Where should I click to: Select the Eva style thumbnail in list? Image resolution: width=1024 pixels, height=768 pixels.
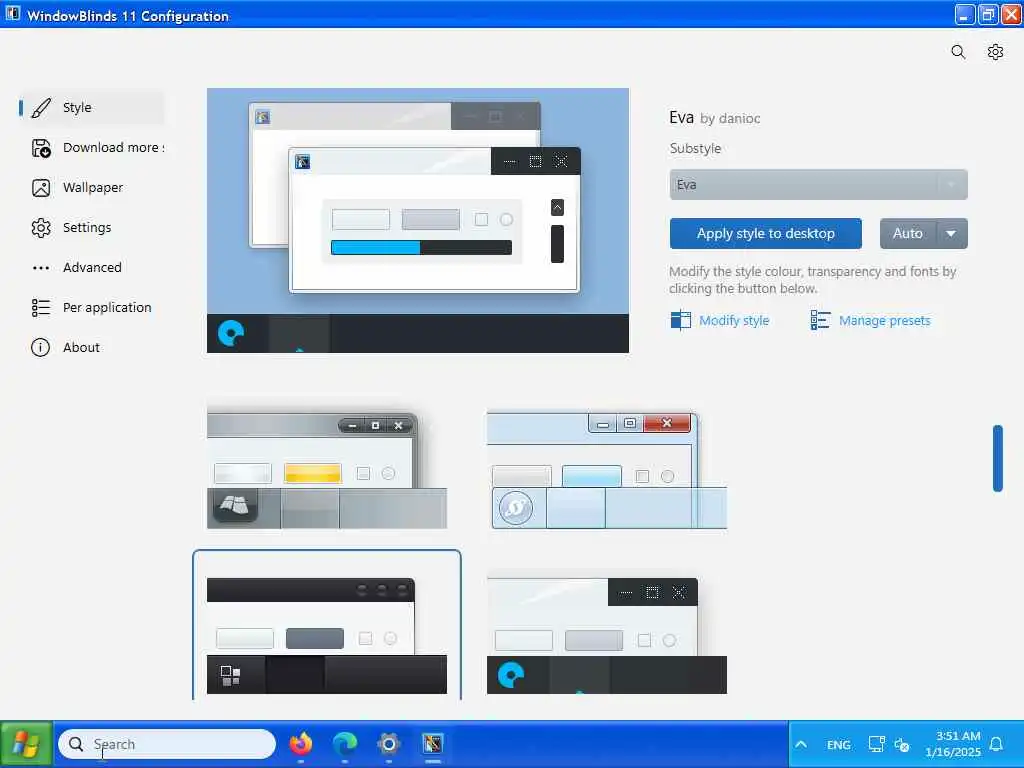(607, 635)
